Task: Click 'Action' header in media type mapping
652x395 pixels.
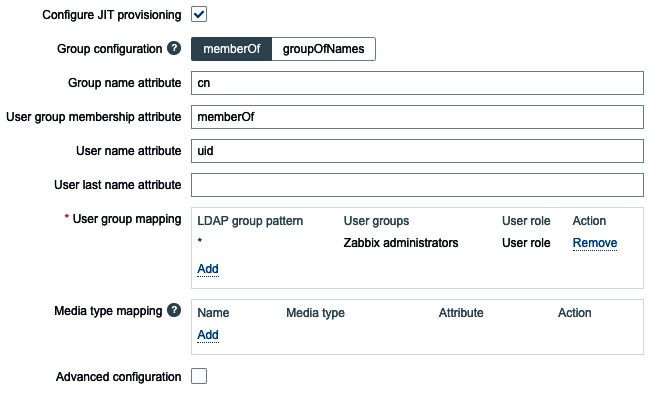Action: (x=574, y=313)
